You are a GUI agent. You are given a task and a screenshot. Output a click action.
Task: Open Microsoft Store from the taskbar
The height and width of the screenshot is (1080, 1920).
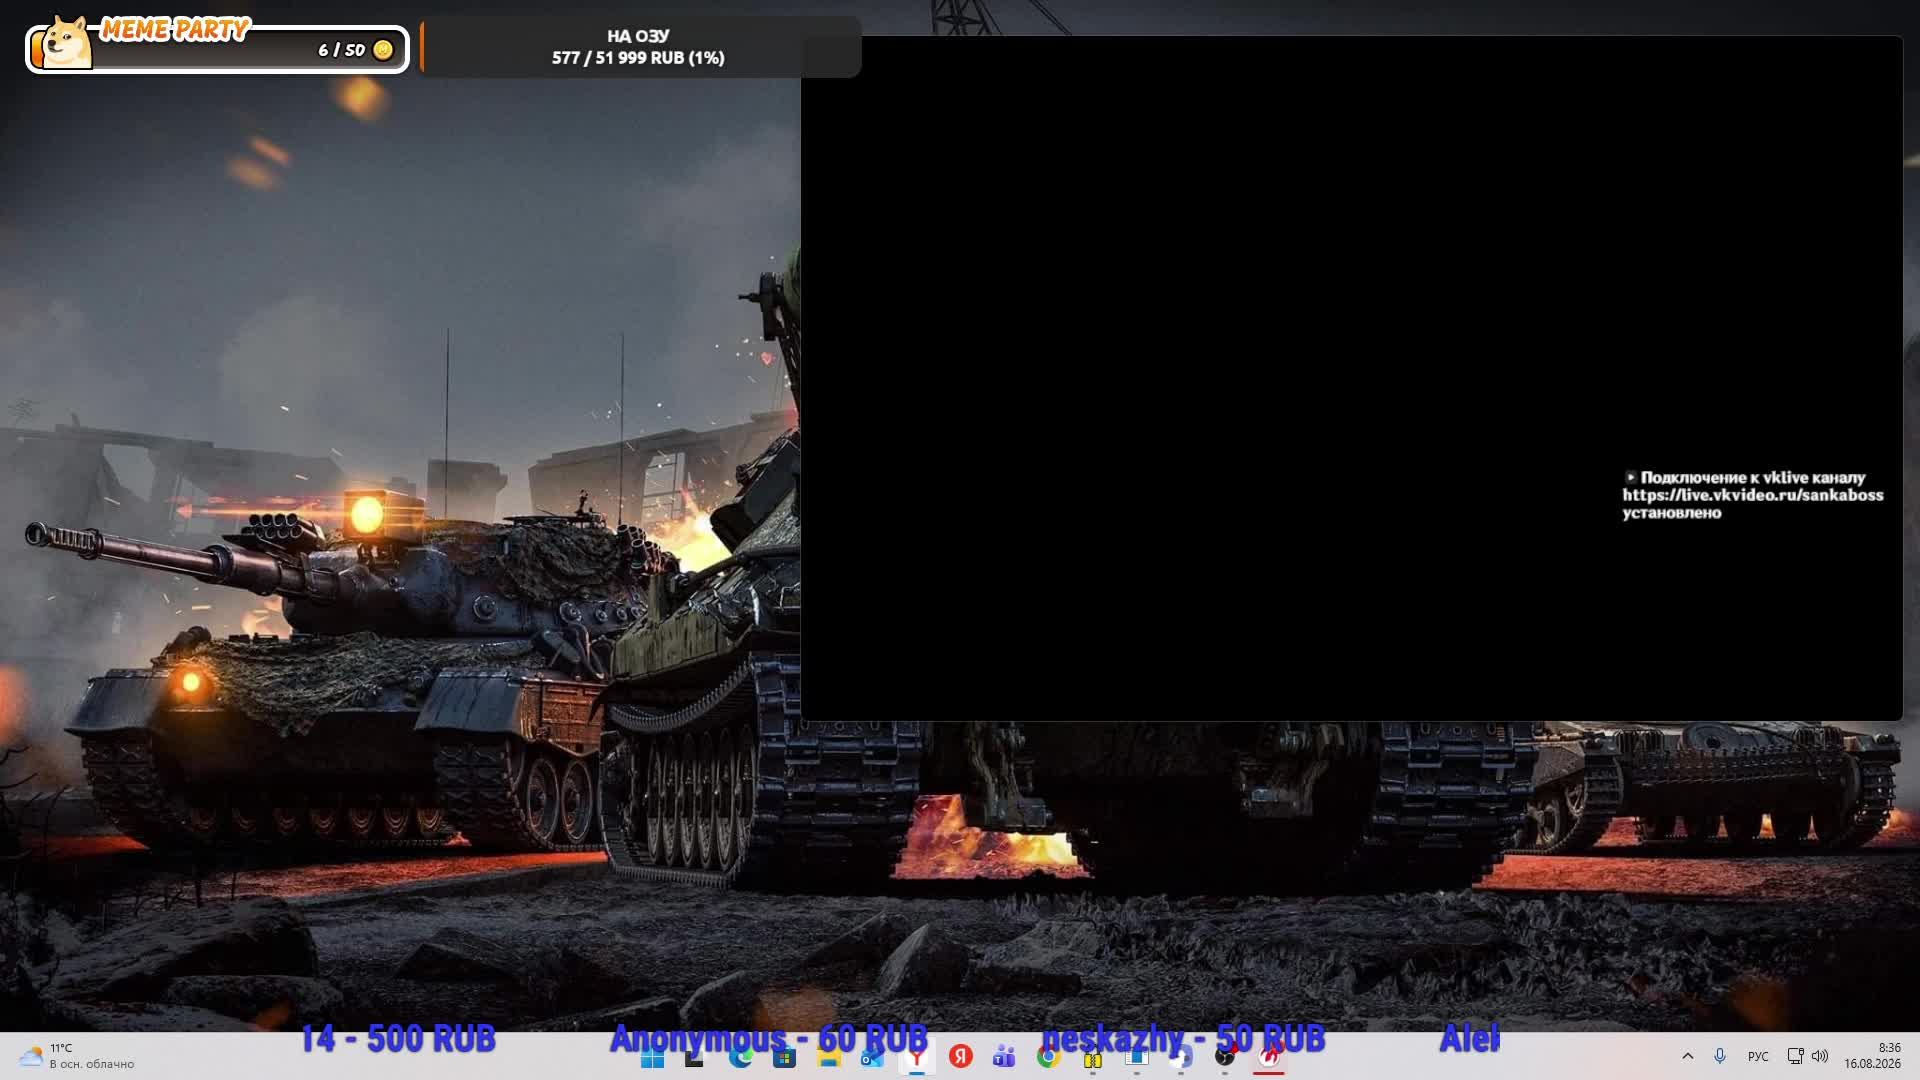pyautogui.click(x=784, y=1057)
